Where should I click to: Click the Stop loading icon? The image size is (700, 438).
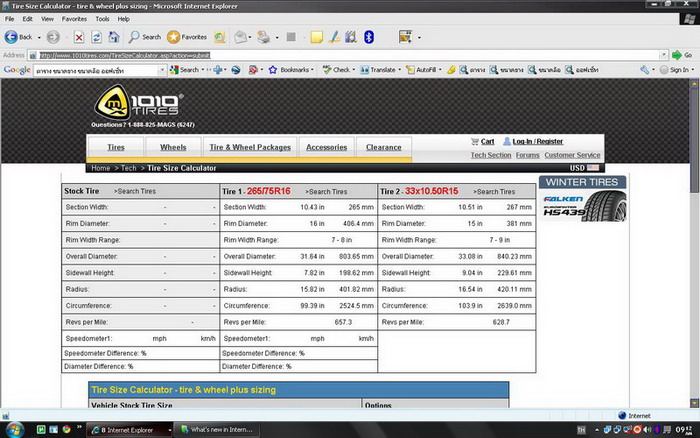click(x=79, y=37)
